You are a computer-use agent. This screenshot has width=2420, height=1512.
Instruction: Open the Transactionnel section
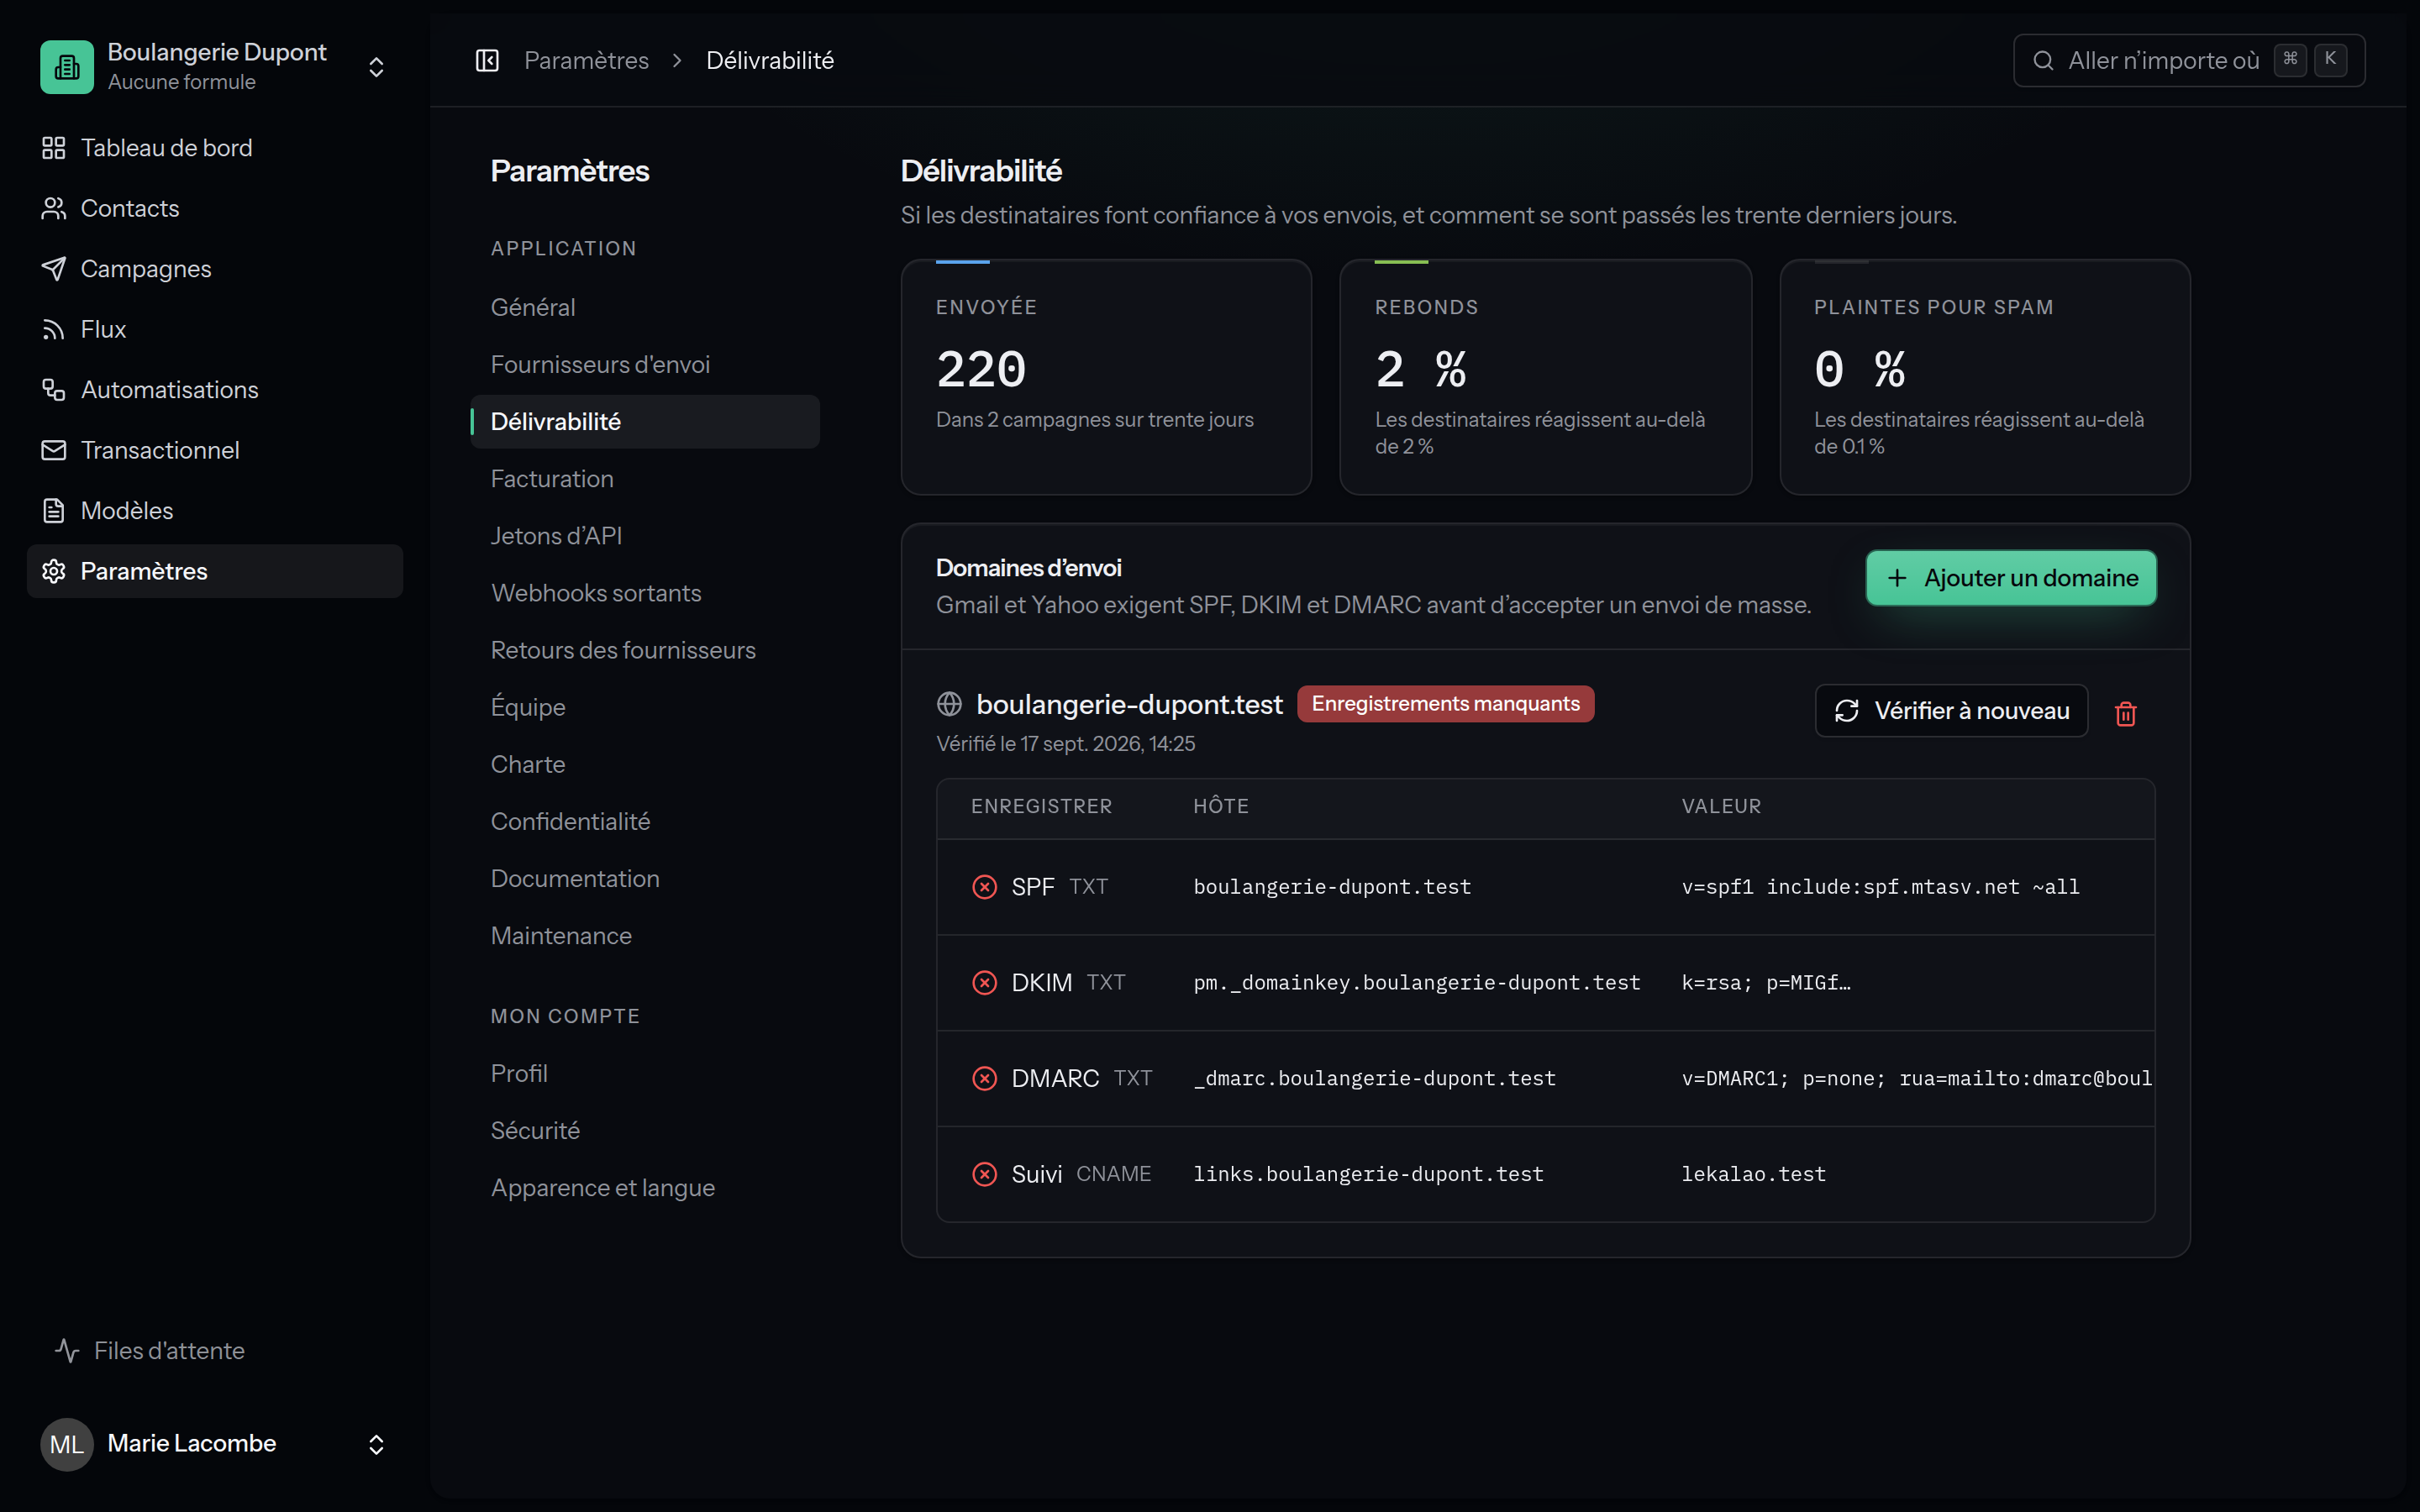[x=215, y=450]
